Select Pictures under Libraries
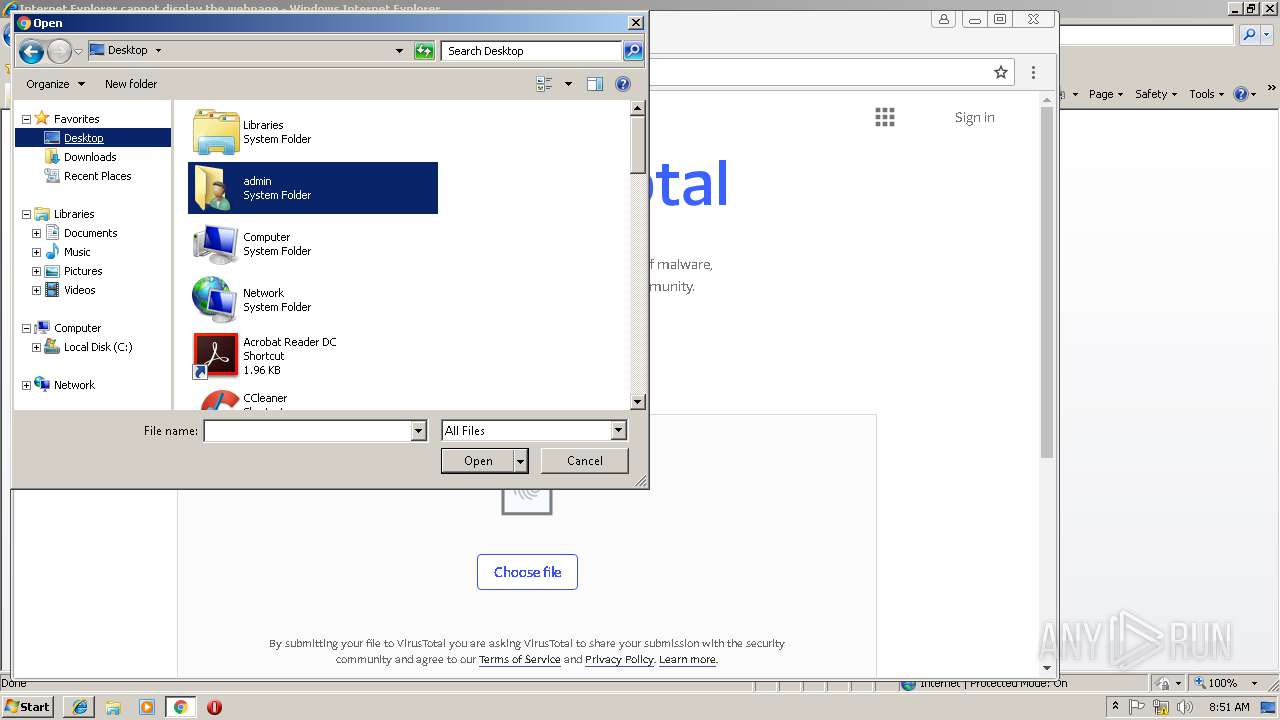 (83, 271)
